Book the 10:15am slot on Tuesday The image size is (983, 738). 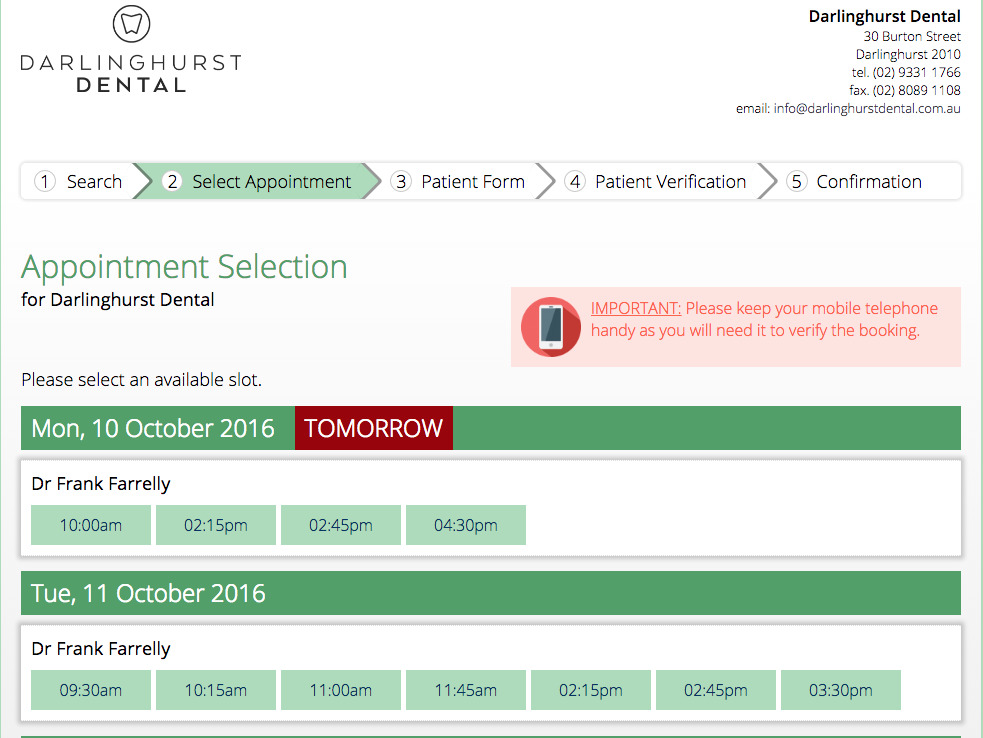216,690
